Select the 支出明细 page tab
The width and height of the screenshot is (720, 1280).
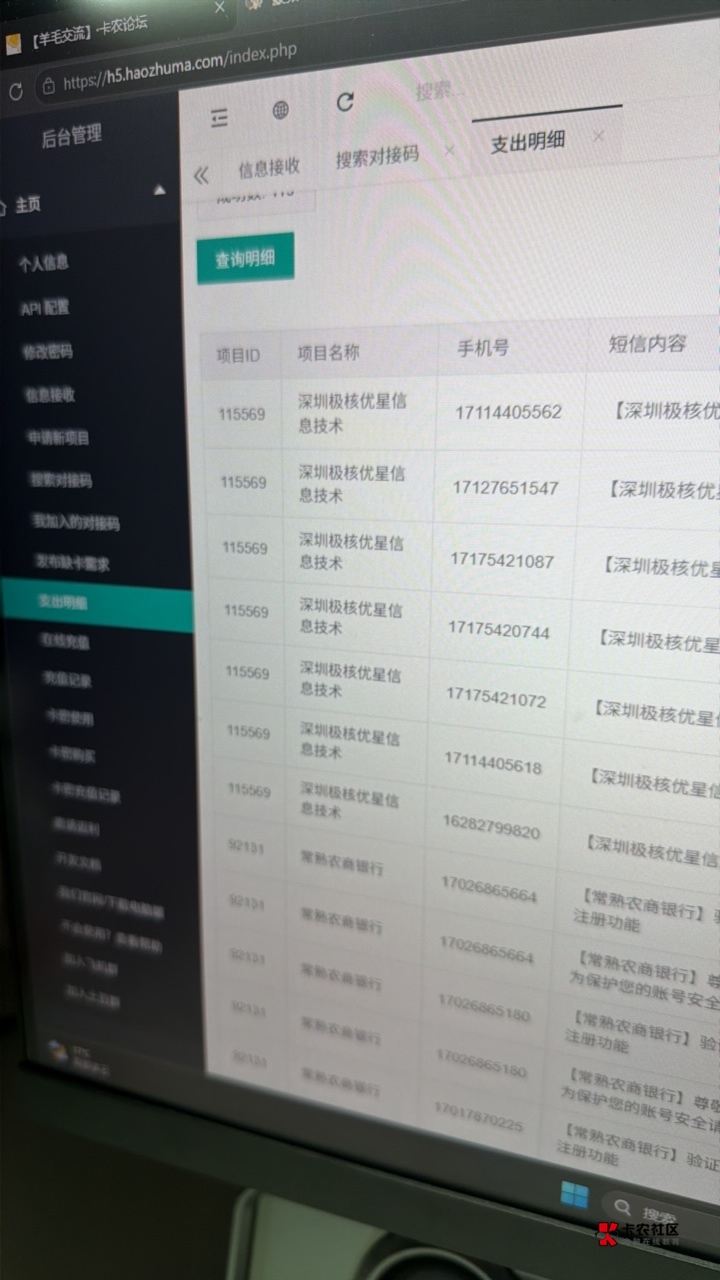[x=528, y=142]
